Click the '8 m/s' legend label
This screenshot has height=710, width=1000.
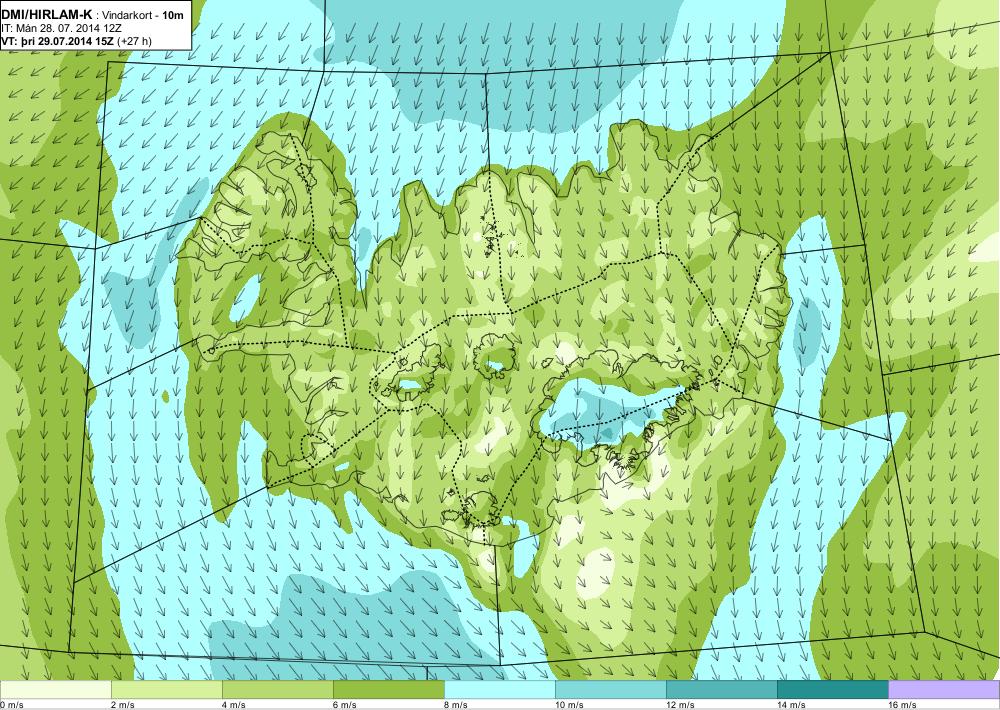(457, 705)
